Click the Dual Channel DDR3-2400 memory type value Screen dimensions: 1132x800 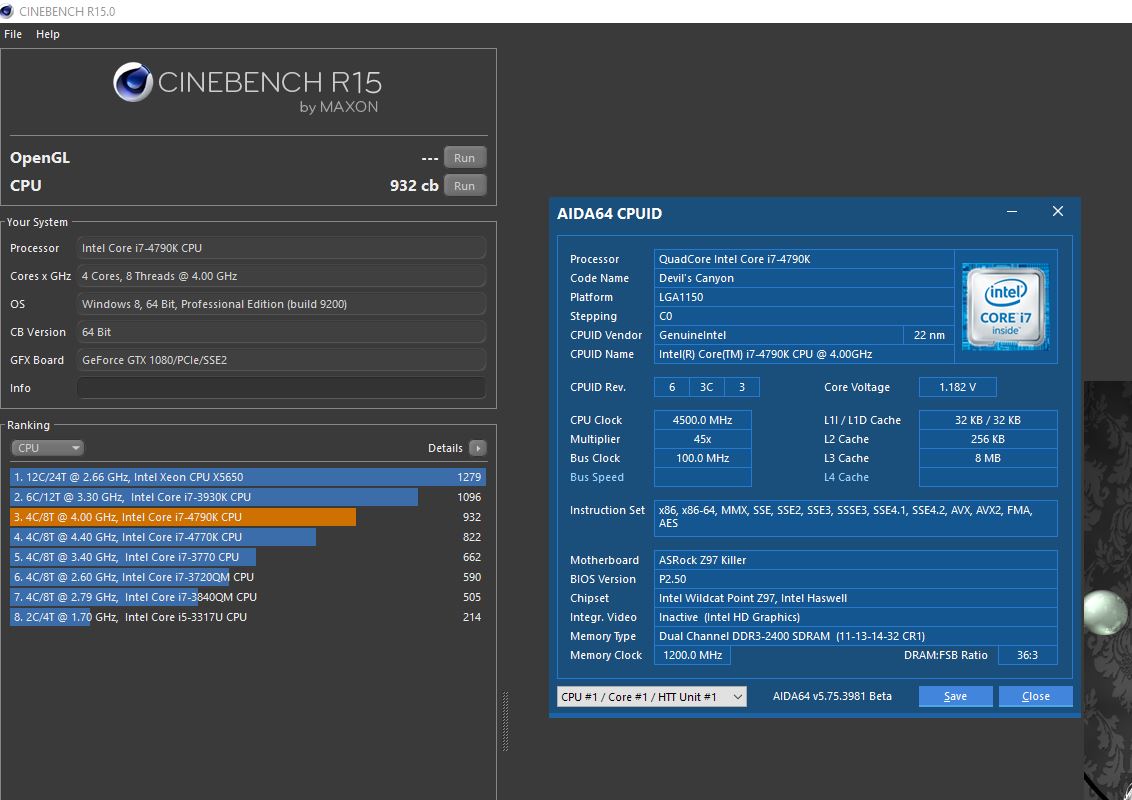[855, 636]
